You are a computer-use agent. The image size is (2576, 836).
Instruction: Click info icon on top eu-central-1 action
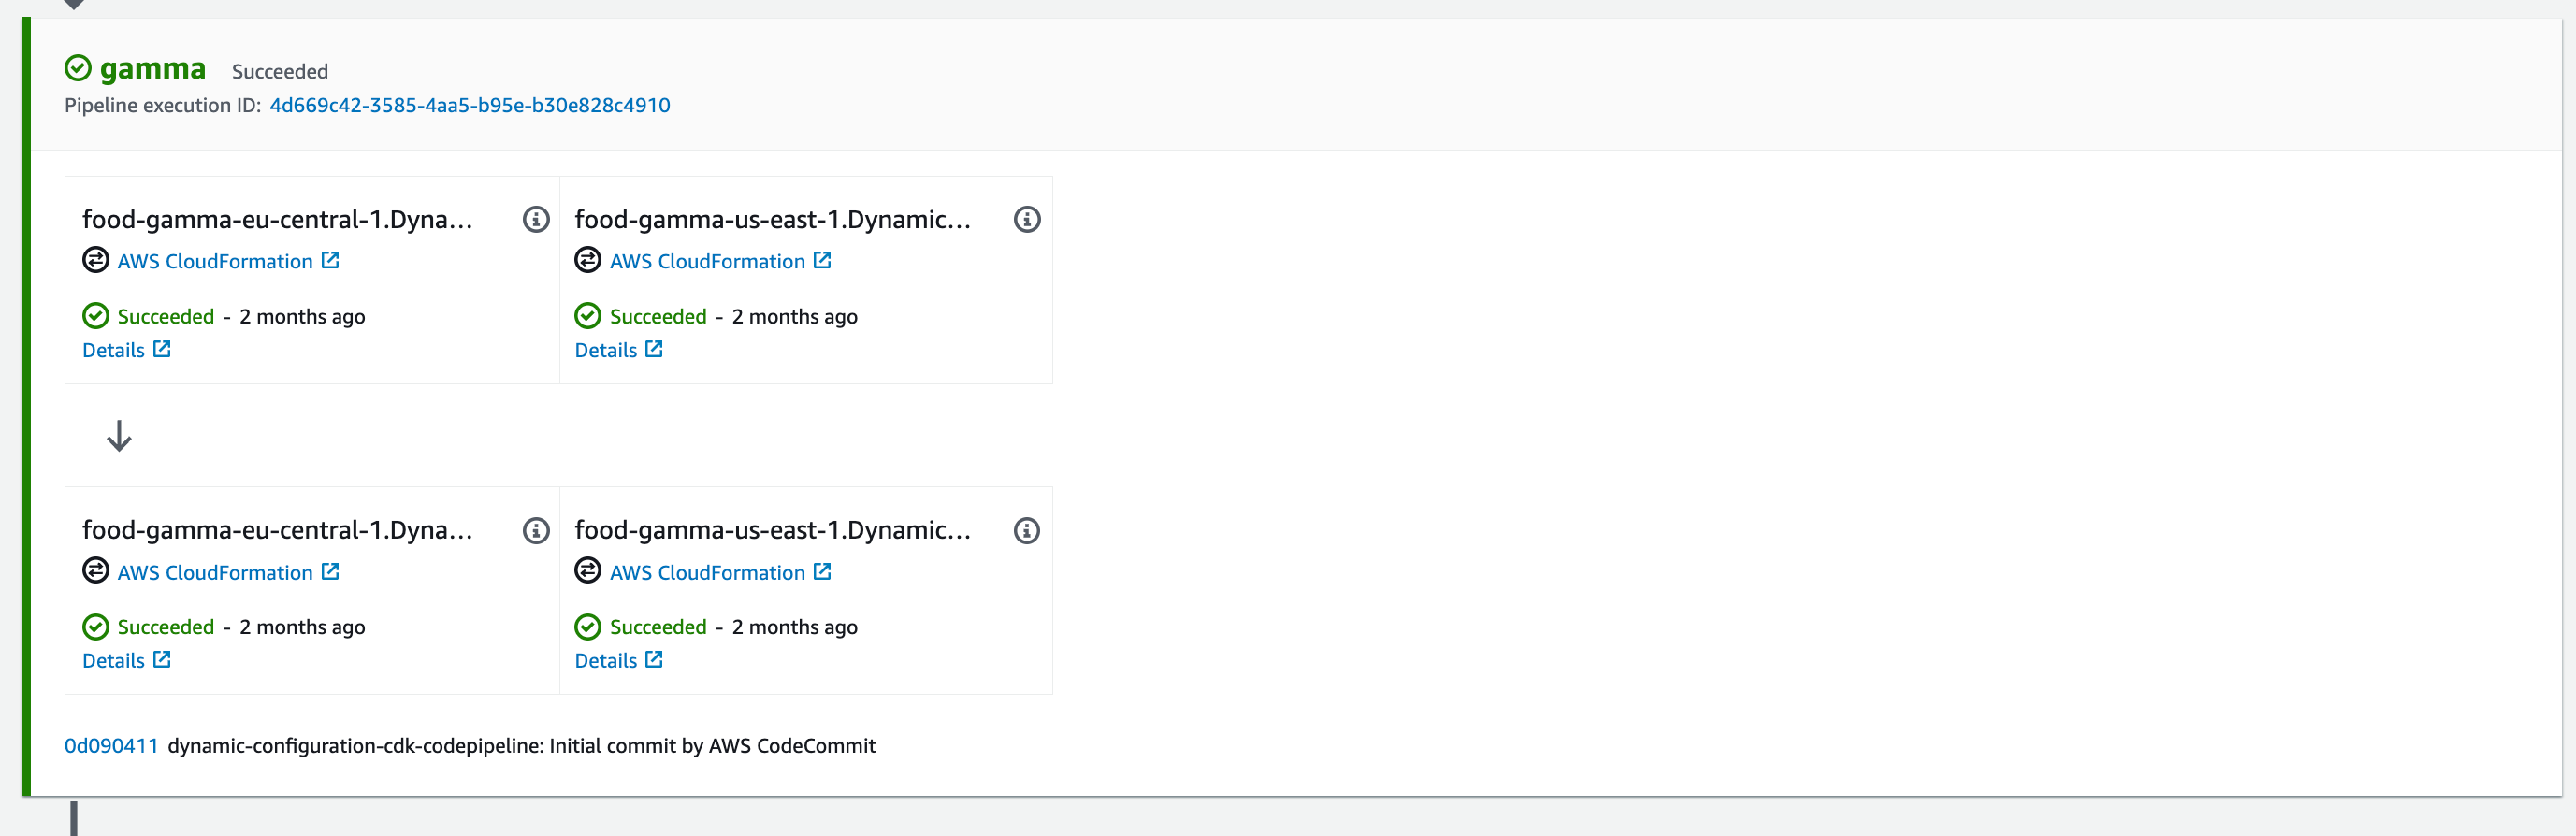[536, 219]
